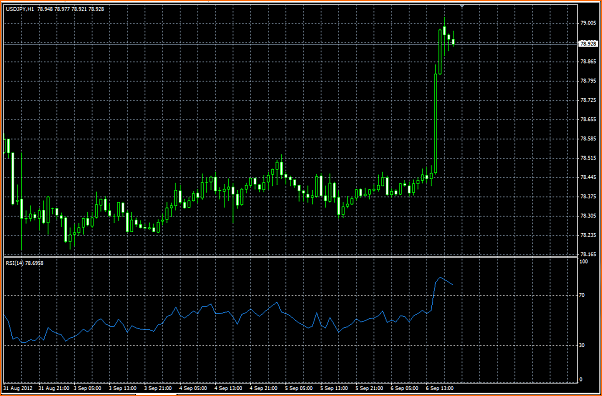Click the 5 Sep 05:00 time label
Screen dimensions: 602x396
[299, 388]
